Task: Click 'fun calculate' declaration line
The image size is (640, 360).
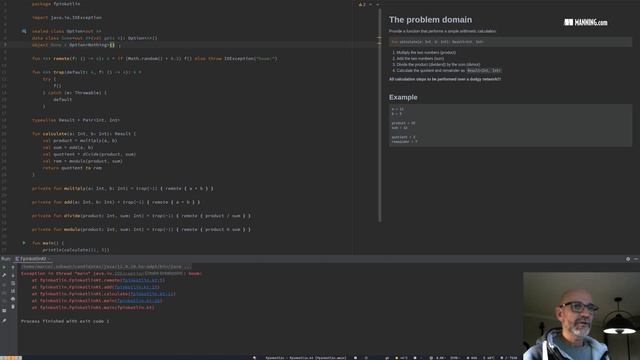Action: click(x=84, y=133)
